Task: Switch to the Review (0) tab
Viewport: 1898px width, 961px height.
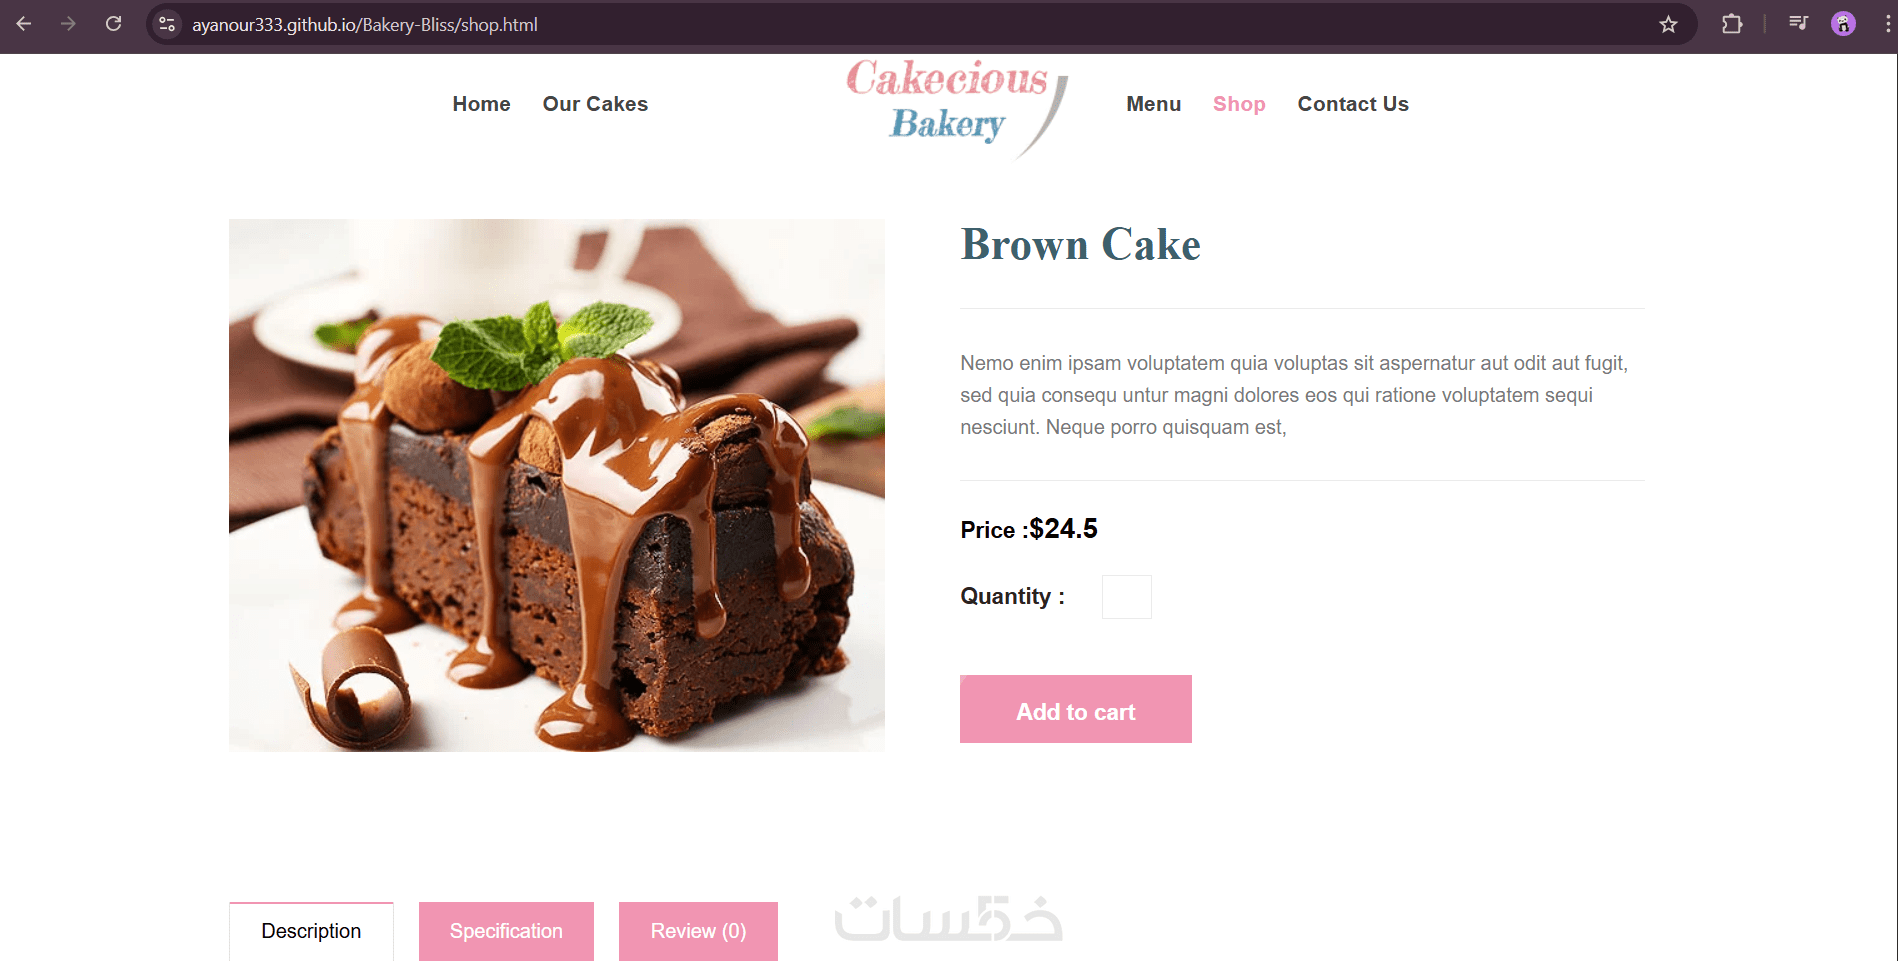Action: [x=698, y=931]
